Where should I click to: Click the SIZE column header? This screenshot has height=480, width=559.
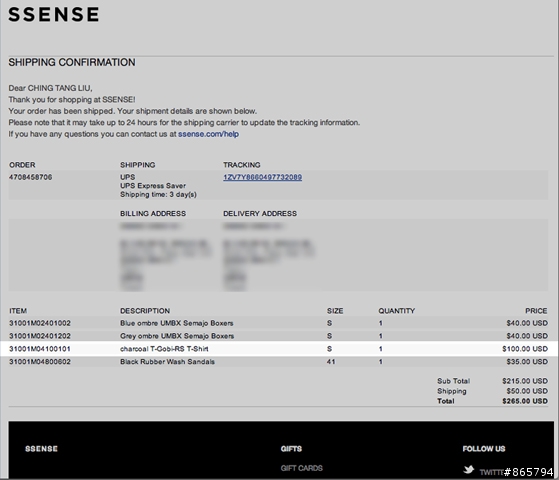click(x=335, y=311)
